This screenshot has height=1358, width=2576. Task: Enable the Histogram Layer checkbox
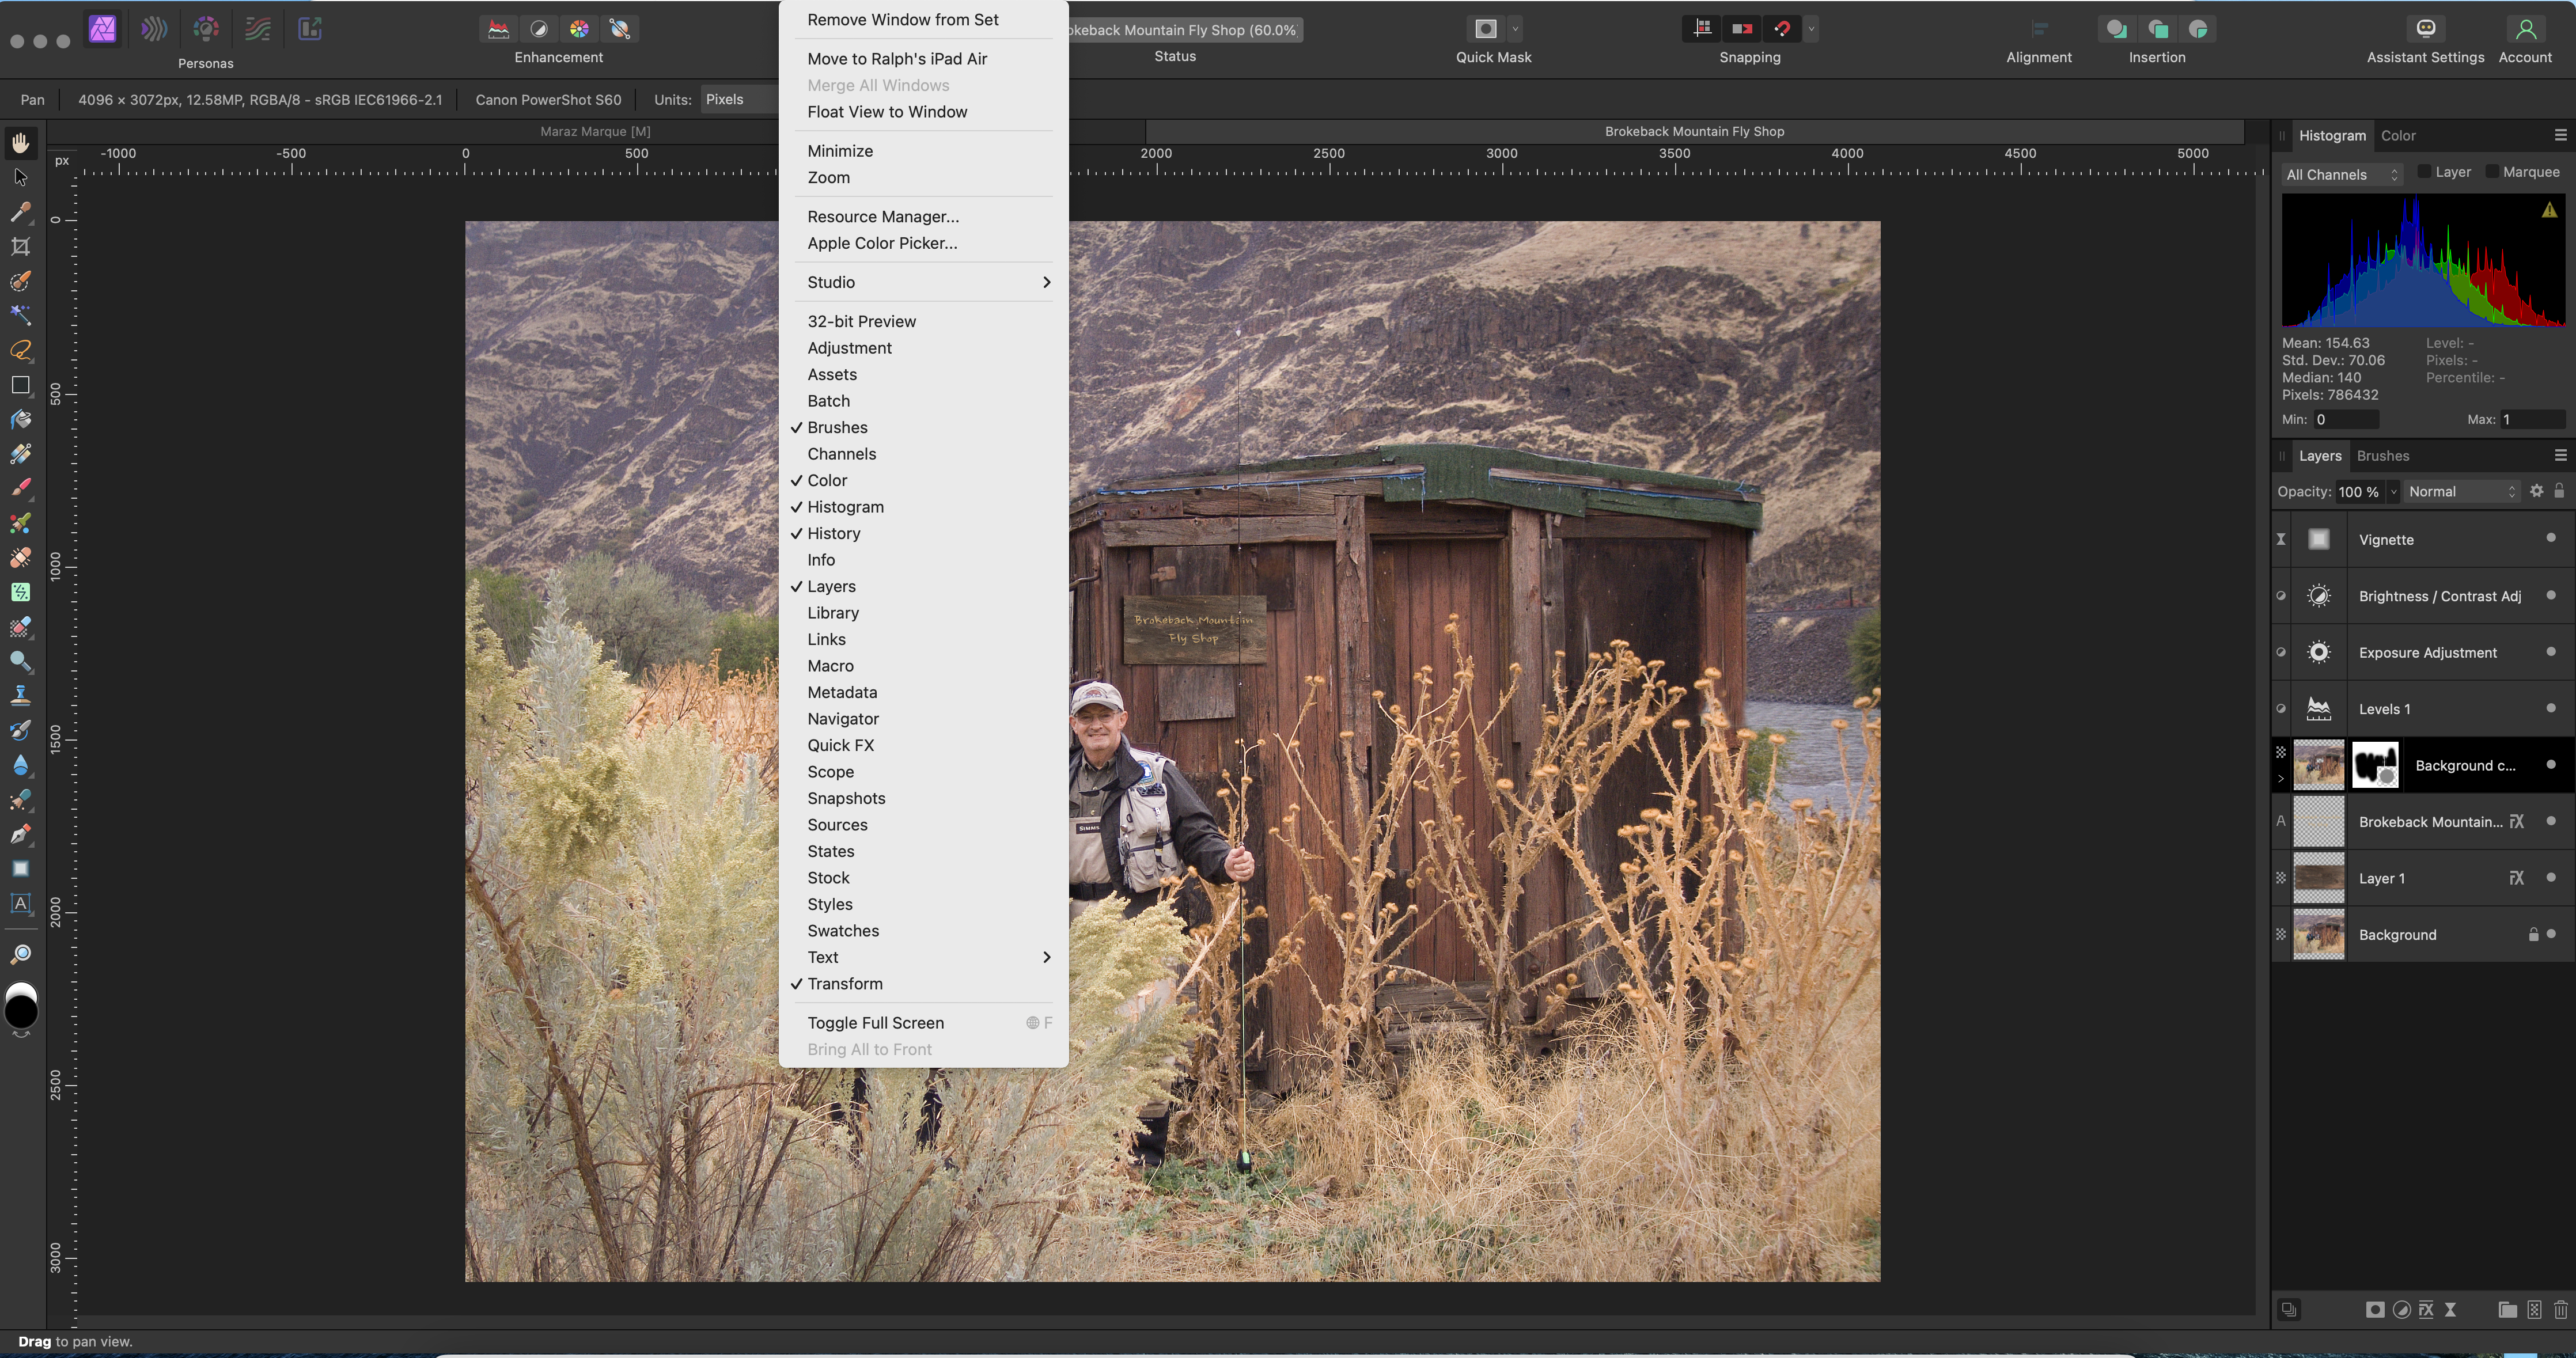point(2424,172)
